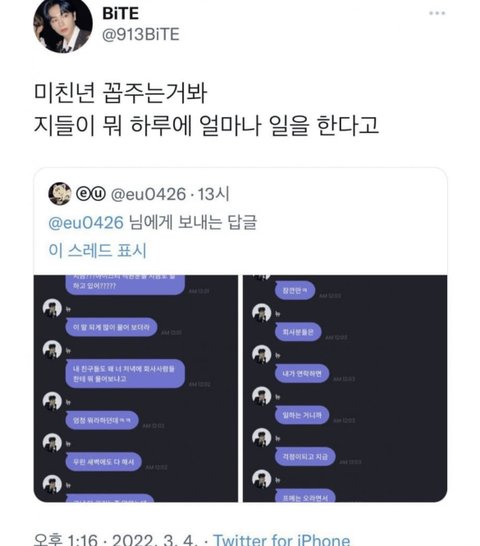The image size is (480, 546).
Task: Click the quoted ⓔⓤ display name
Action: 91,194
